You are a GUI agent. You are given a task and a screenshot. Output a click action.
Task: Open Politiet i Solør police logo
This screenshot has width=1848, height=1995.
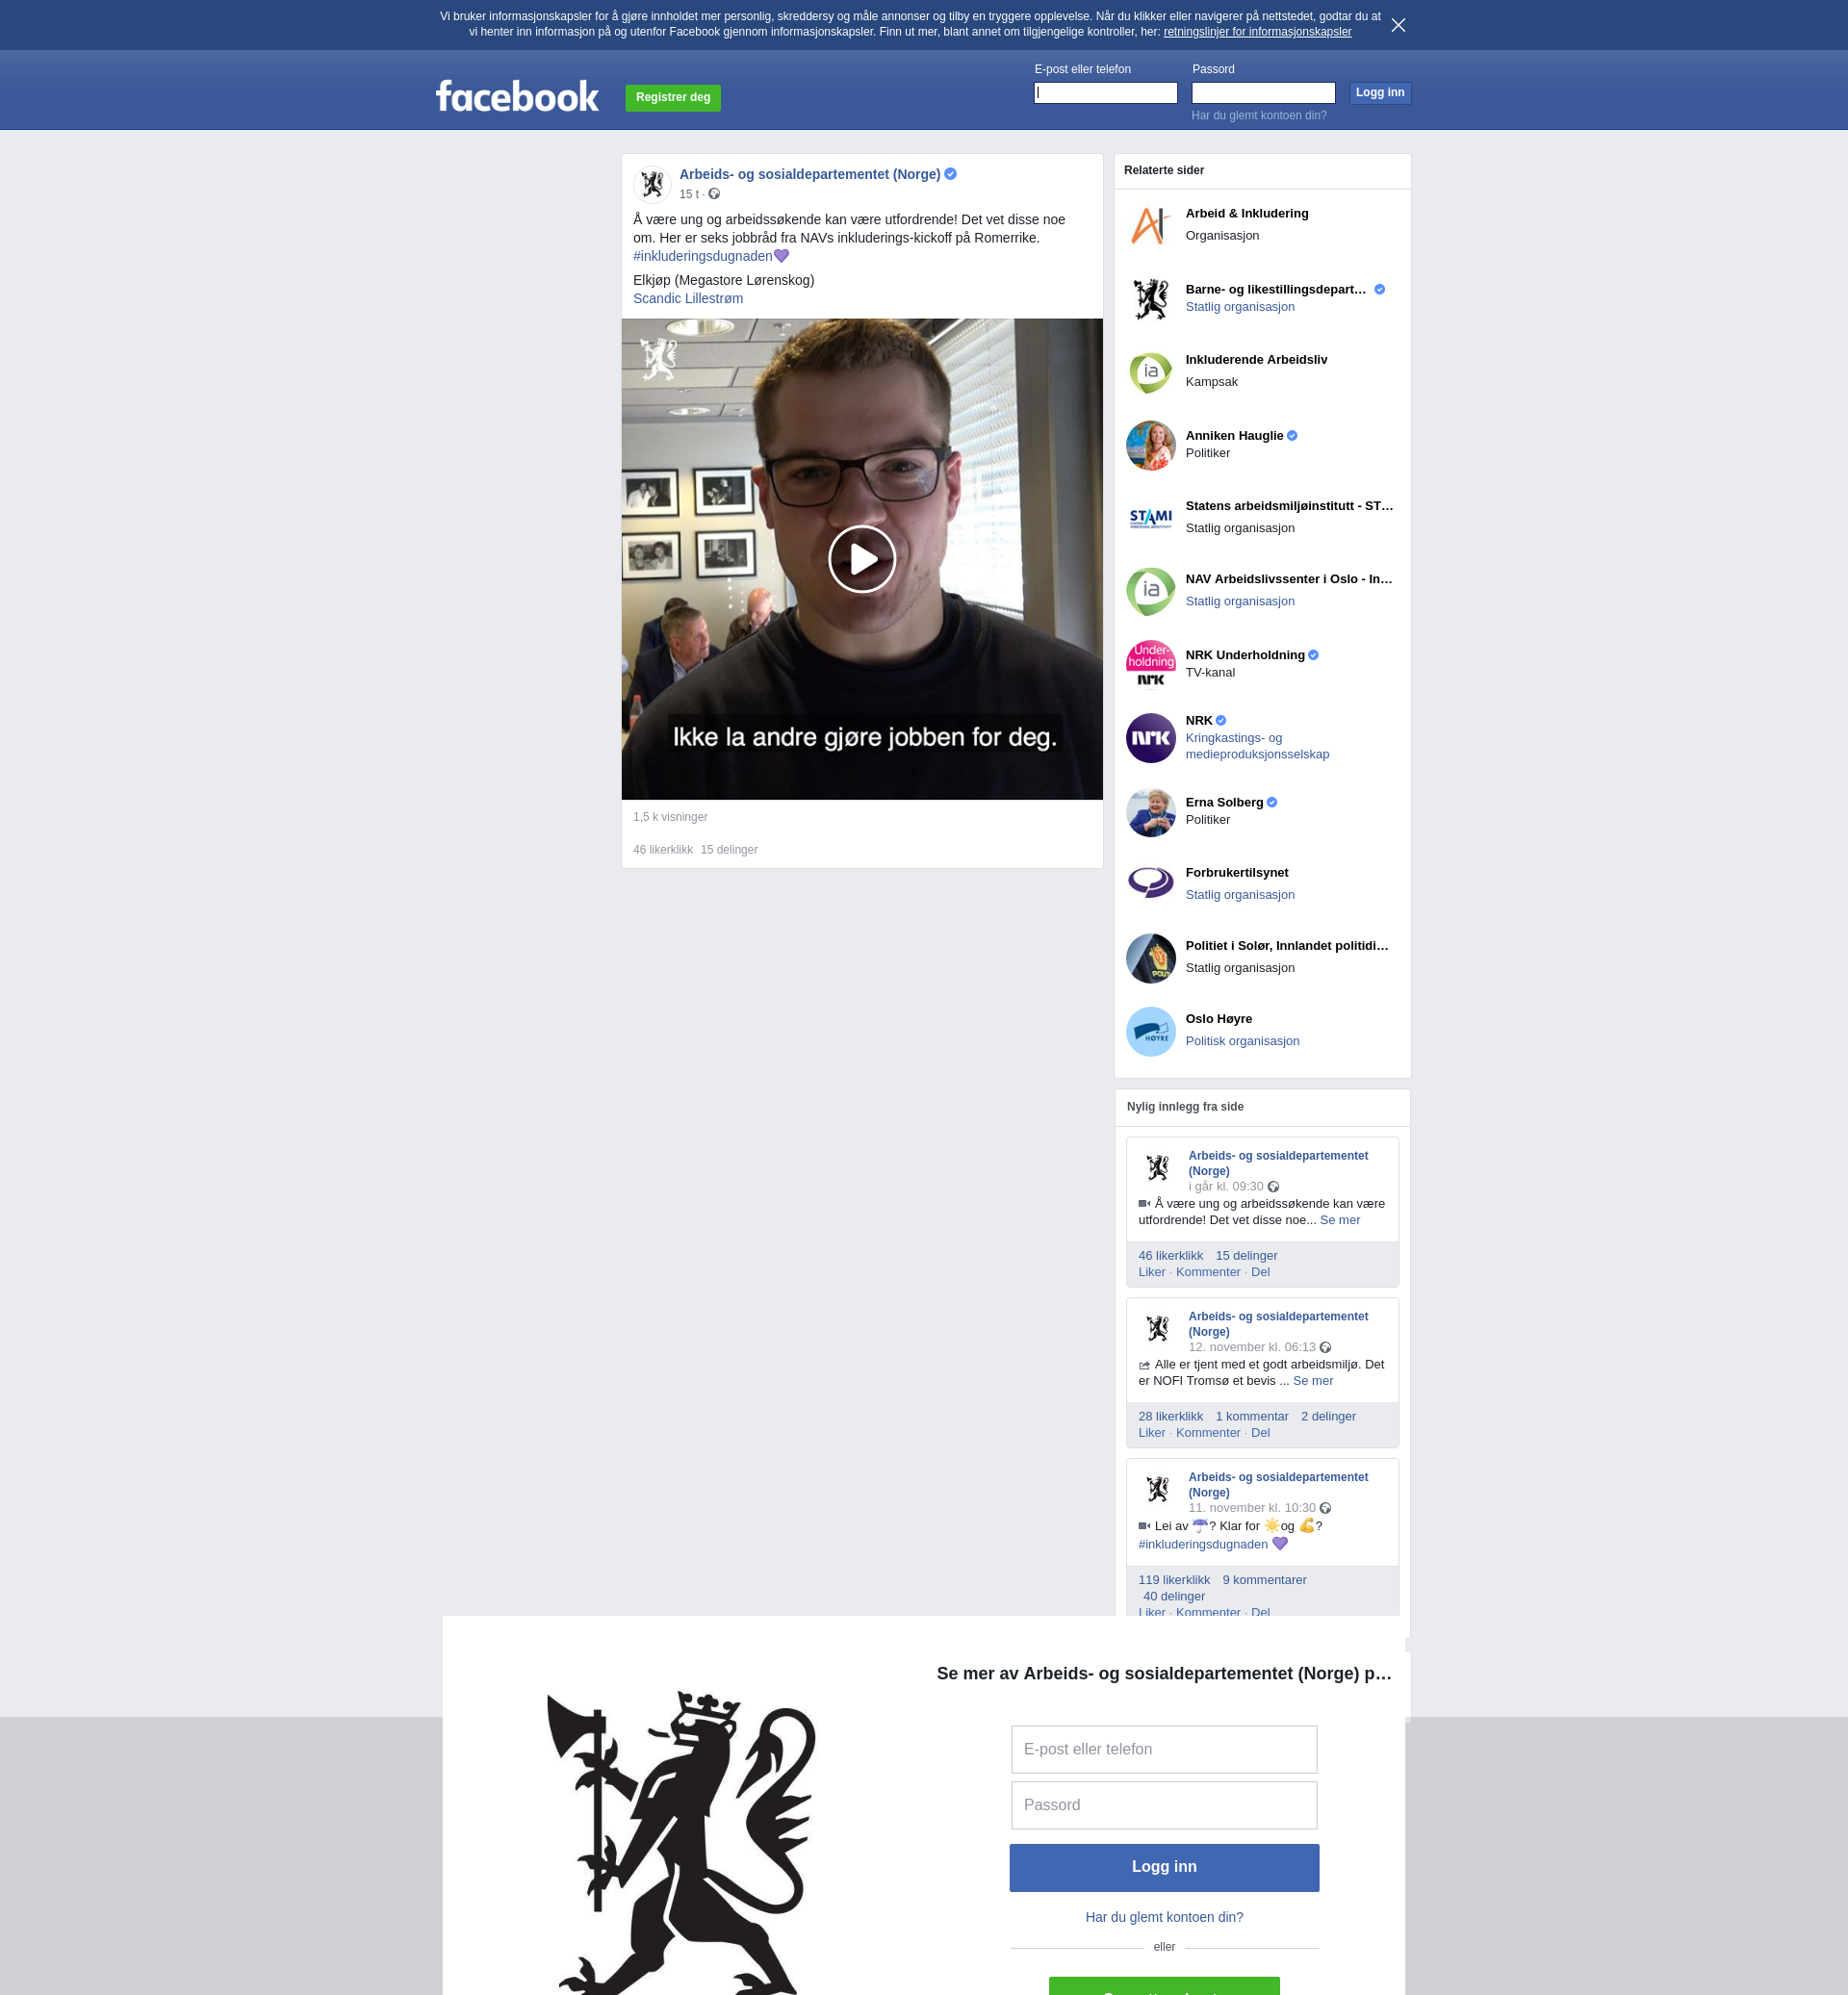tap(1150, 958)
